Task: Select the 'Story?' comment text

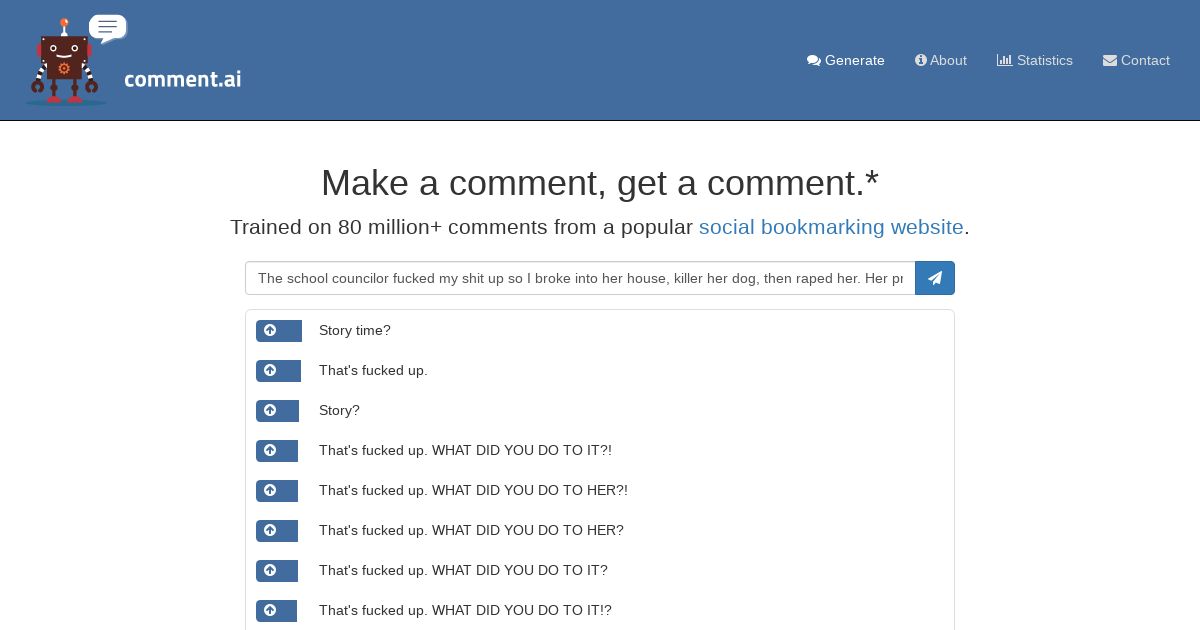Action: coord(339,411)
